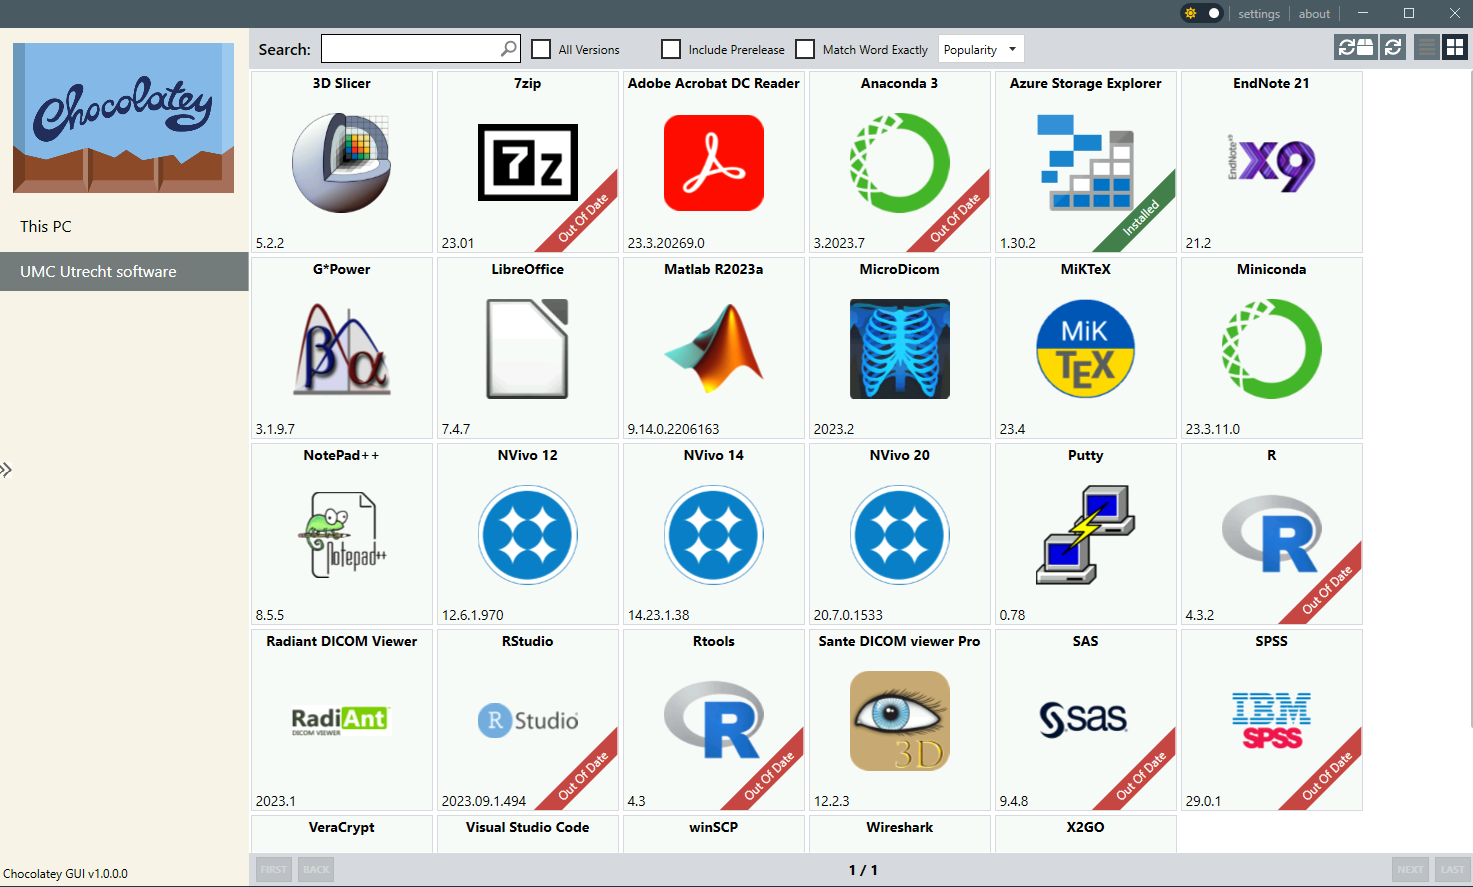This screenshot has width=1473, height=887.
Task: Click the Visual Studio Code package title
Action: click(528, 827)
